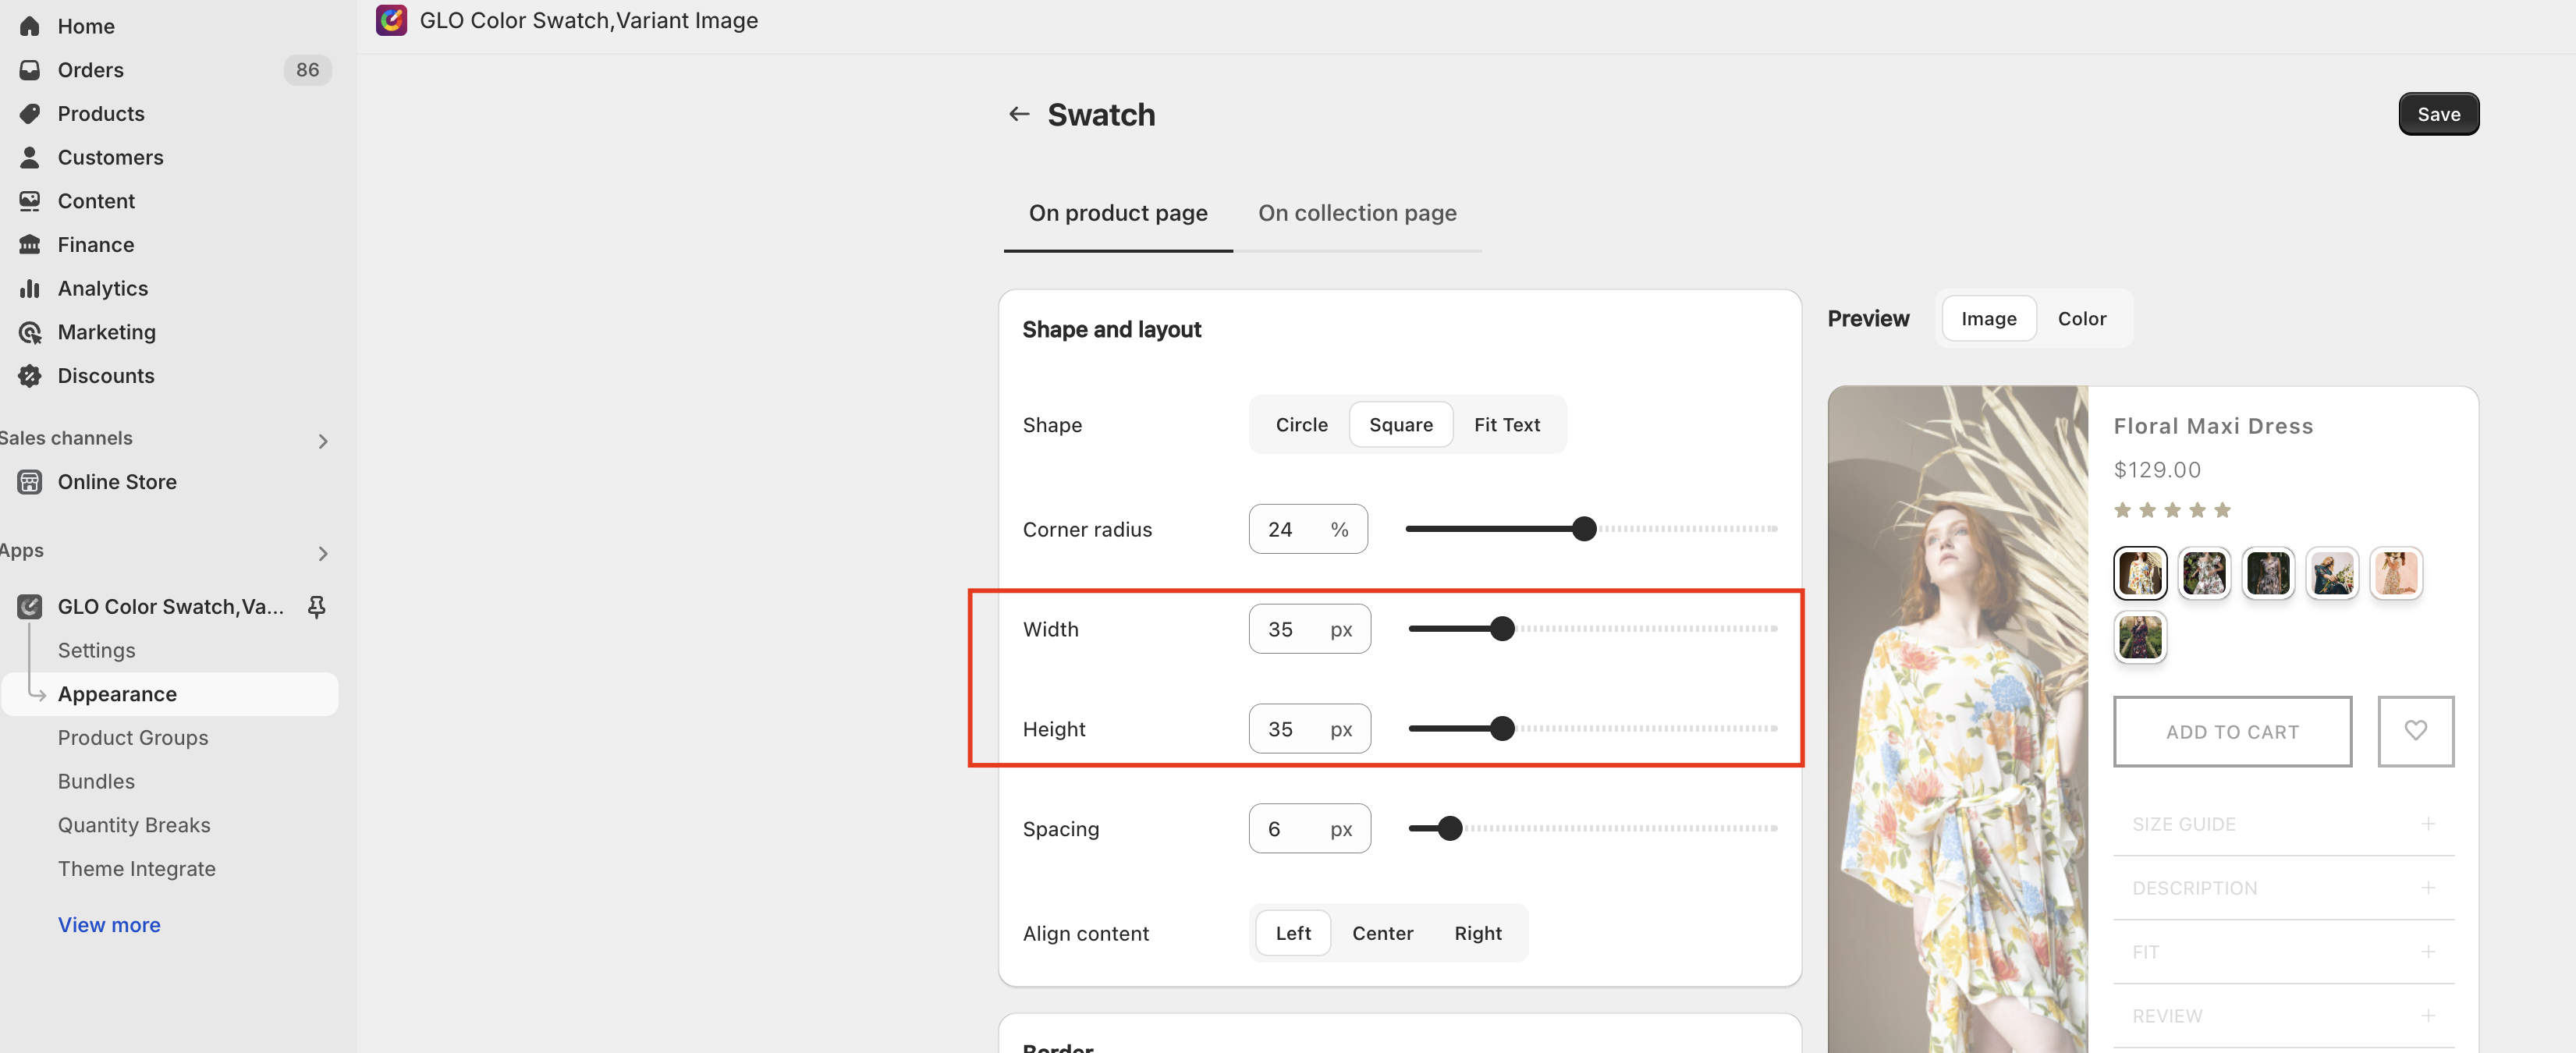Image resolution: width=2576 pixels, height=1053 pixels.
Task: Click the GLO app logo in header
Action: 391,20
